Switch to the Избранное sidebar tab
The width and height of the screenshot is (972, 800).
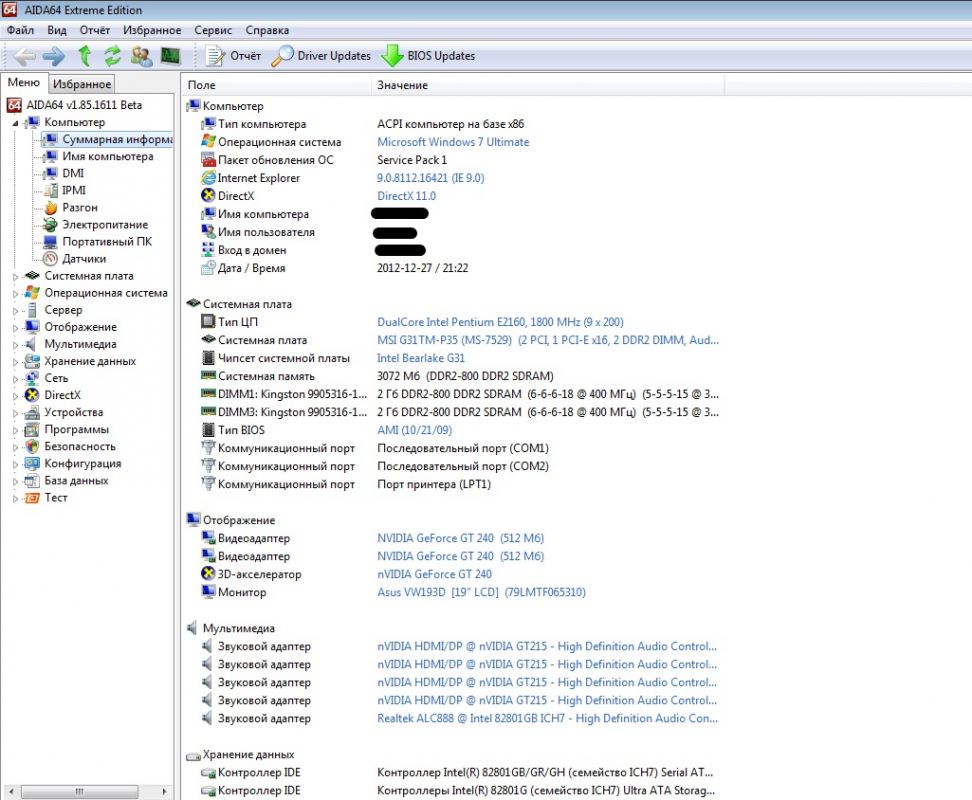pos(82,84)
